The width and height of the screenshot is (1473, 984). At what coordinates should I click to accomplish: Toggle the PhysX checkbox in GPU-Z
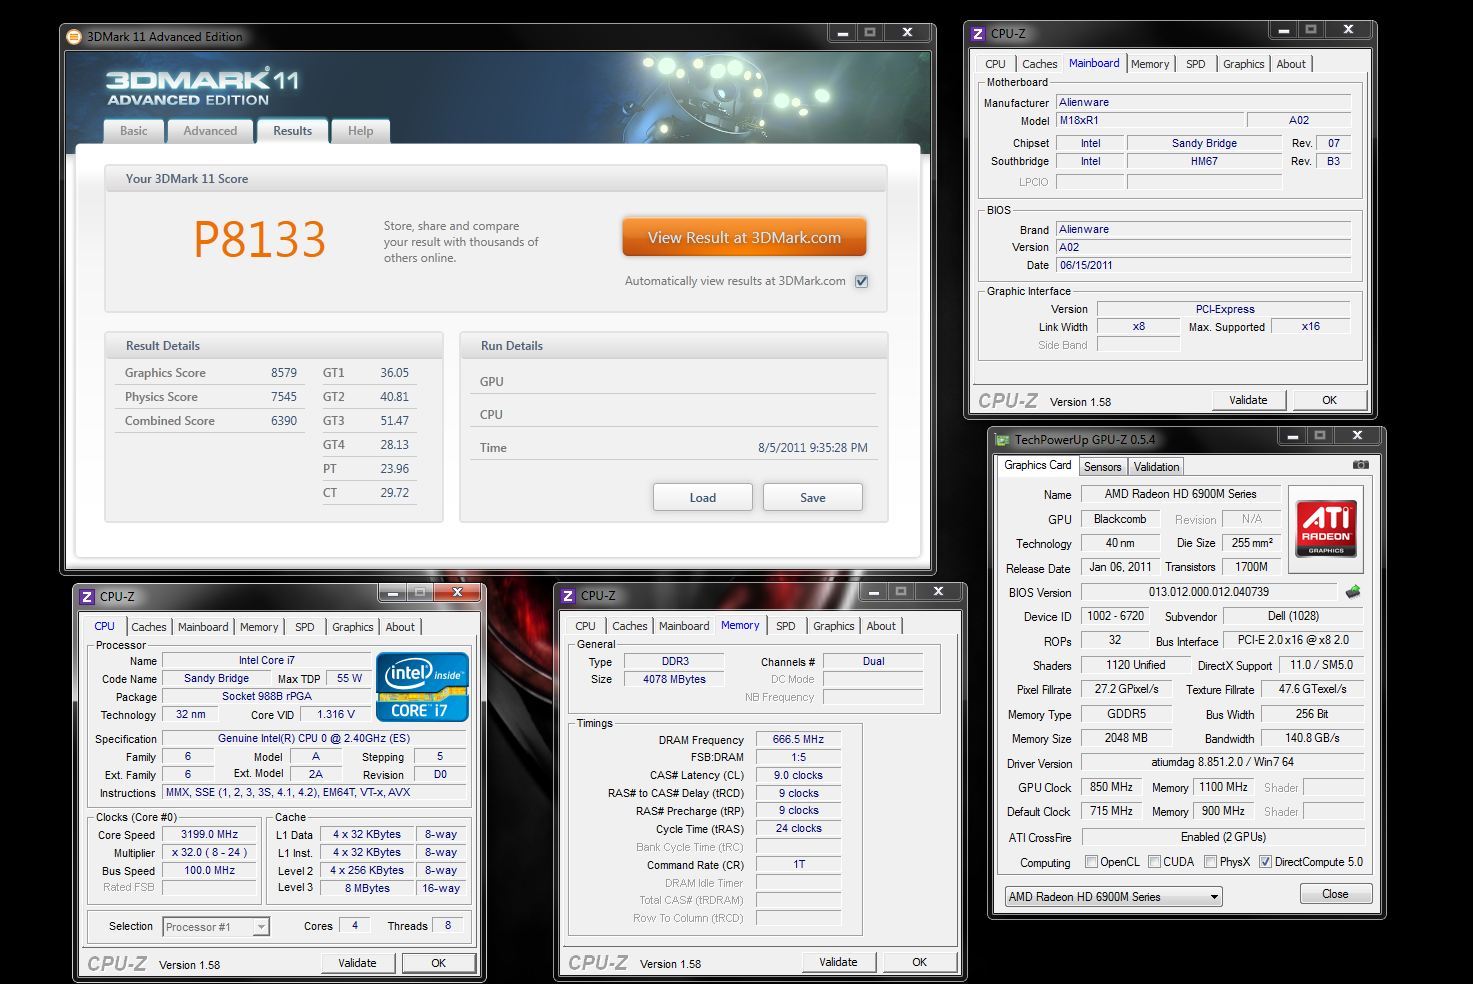click(1211, 861)
